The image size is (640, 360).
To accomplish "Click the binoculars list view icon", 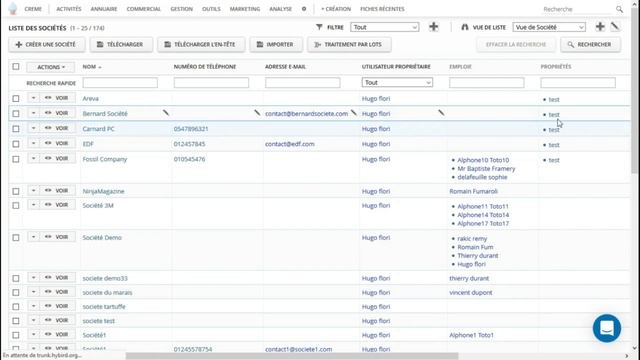I will [x=464, y=27].
